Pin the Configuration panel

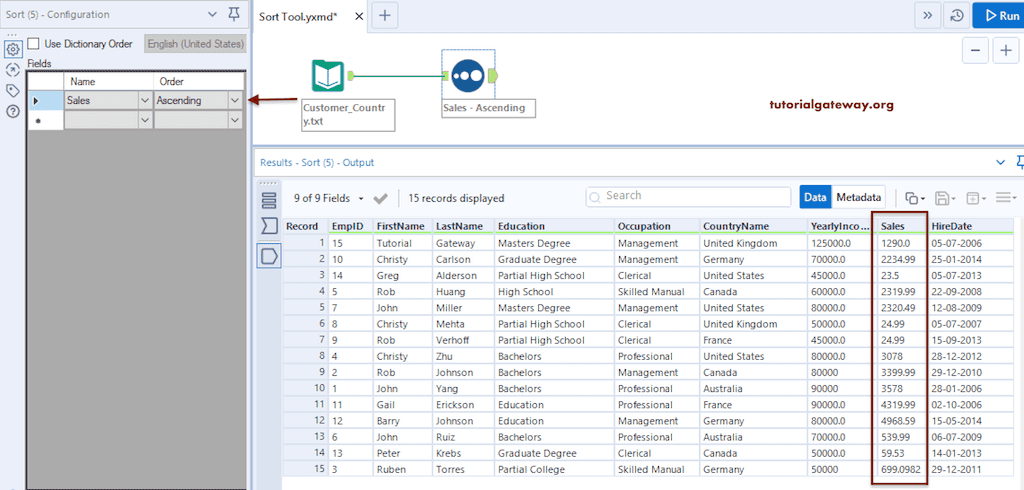pyautogui.click(x=234, y=14)
